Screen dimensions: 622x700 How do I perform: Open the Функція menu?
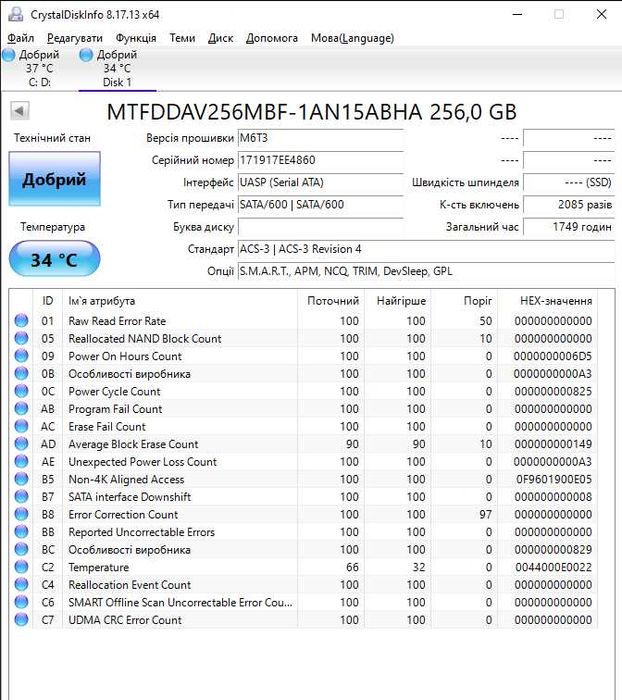pos(136,38)
